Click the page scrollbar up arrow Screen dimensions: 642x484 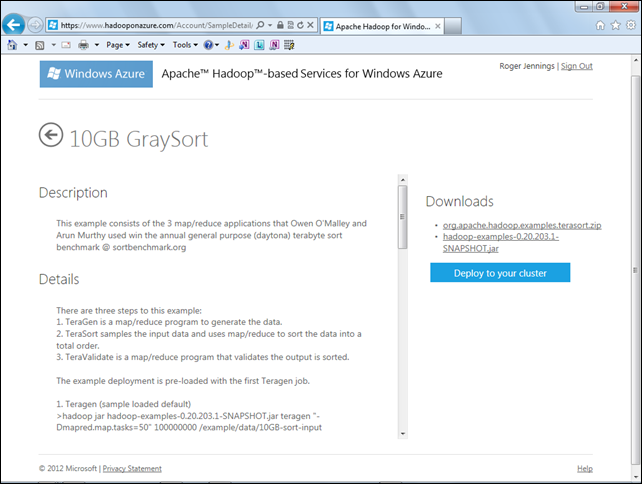tap(635, 60)
